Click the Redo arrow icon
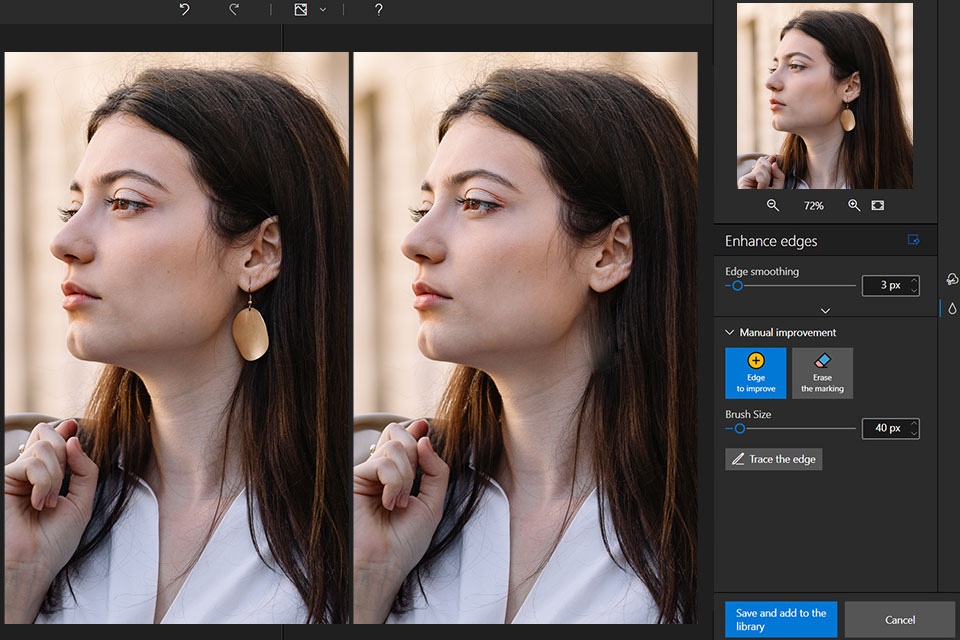The height and width of the screenshot is (640, 960). [x=234, y=9]
